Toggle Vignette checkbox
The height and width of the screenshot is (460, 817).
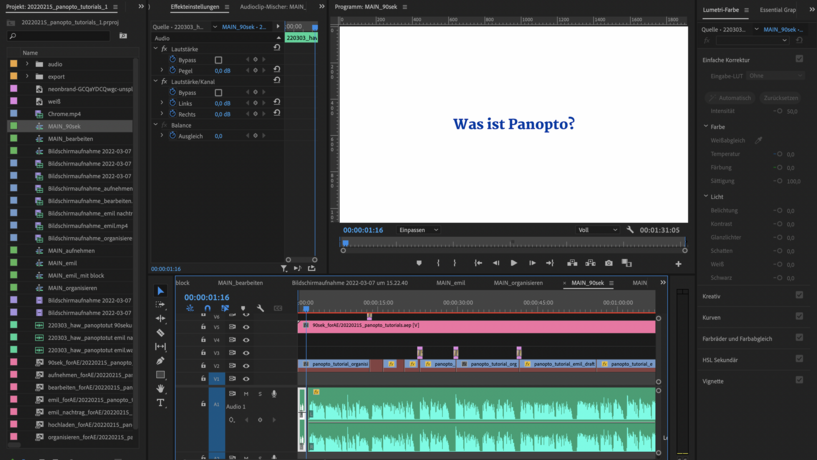[x=799, y=380]
